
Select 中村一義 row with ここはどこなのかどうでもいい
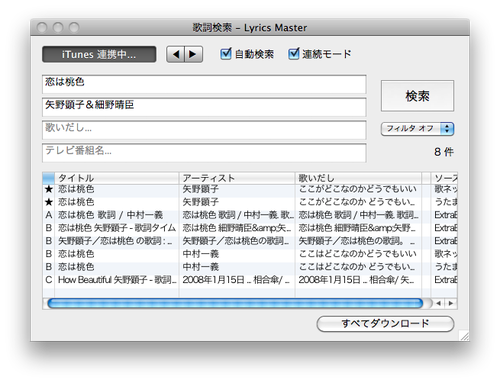tap(250, 254)
